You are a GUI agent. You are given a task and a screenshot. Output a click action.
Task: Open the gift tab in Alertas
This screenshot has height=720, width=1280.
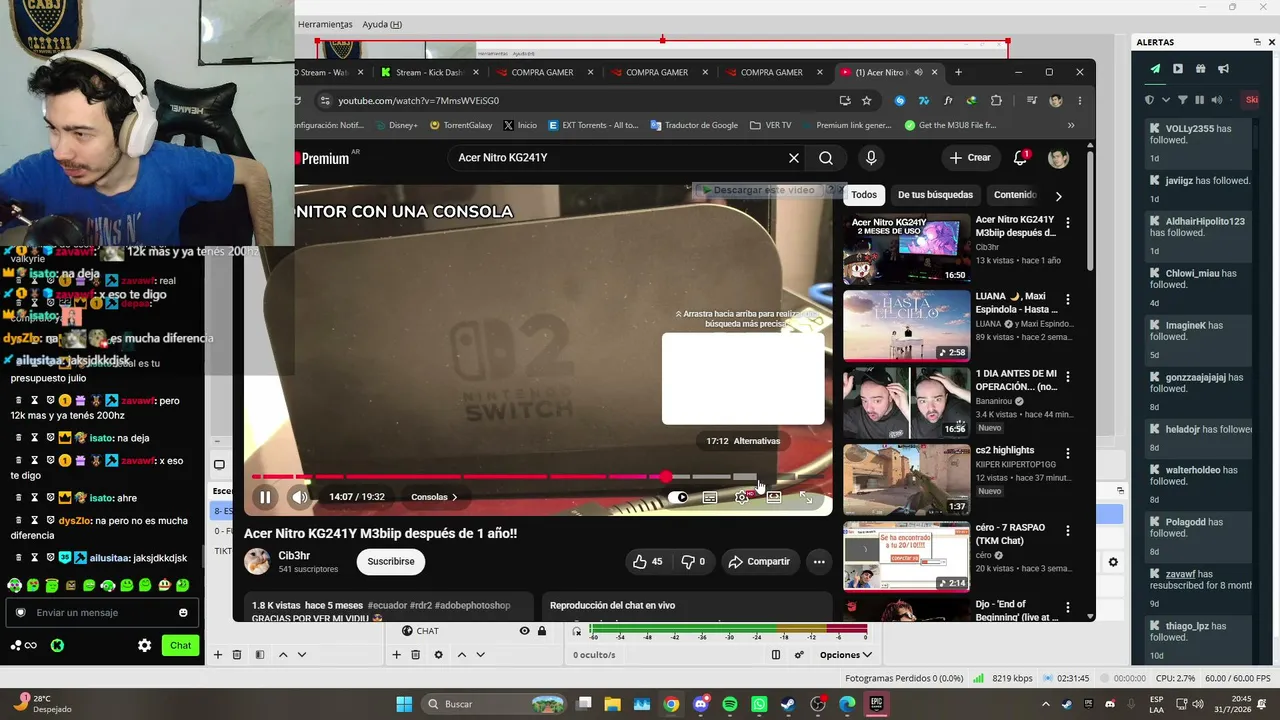1200,69
